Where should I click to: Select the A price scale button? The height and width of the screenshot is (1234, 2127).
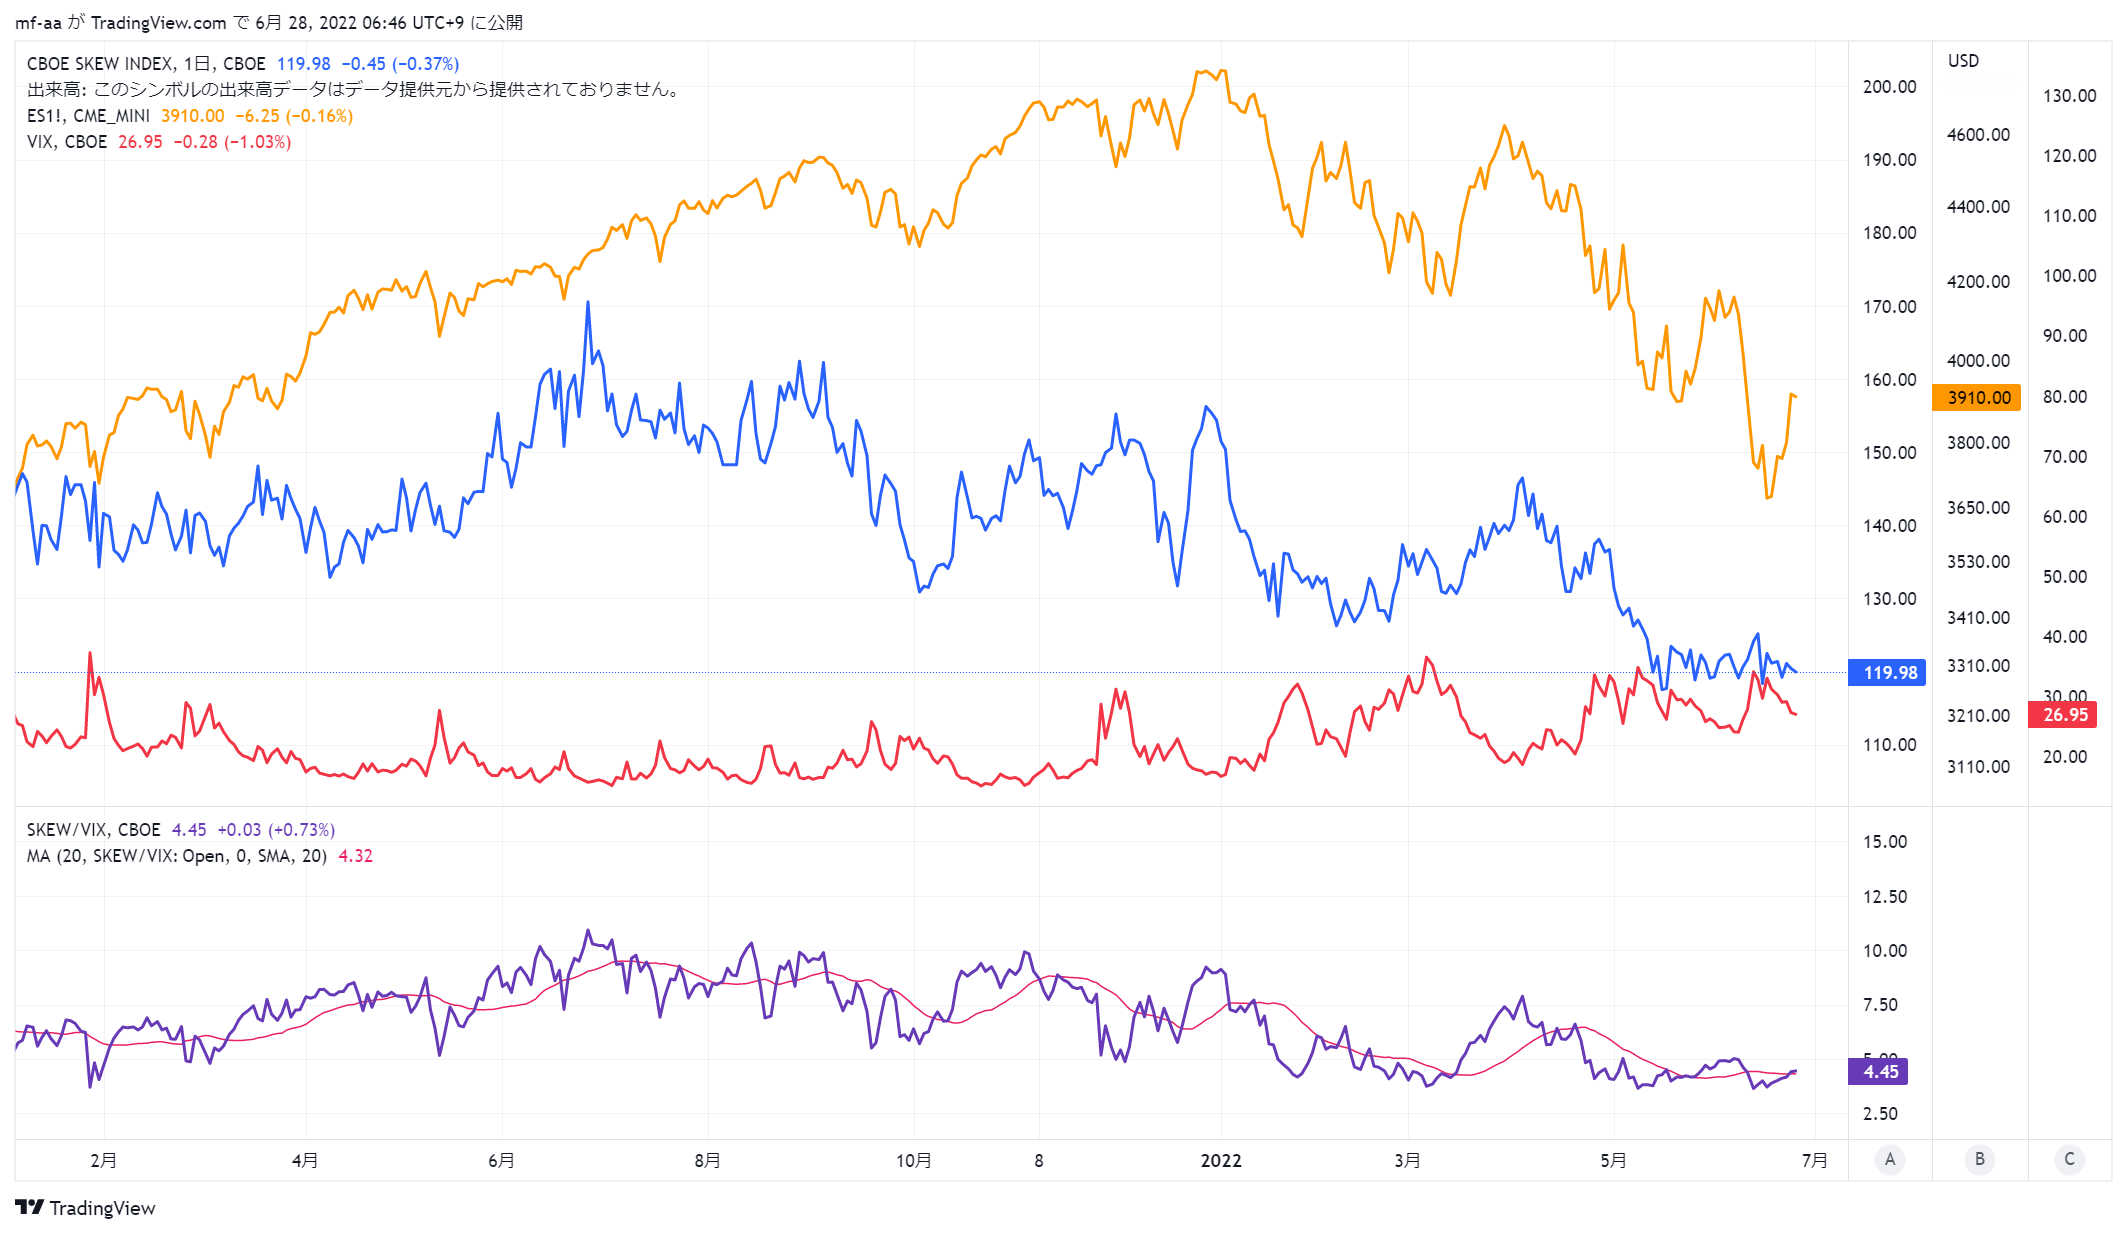point(1889,1159)
